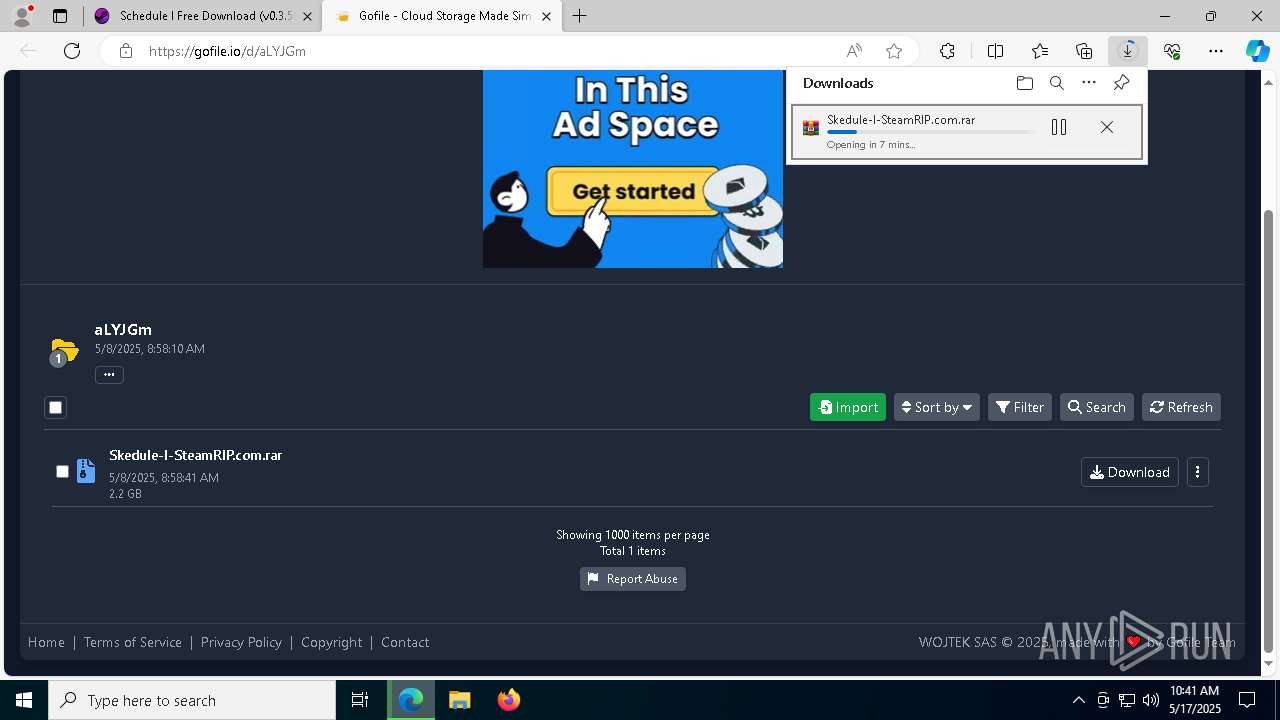Download Skedule-I-SteamRIP.com.rar
Viewport: 1280px width, 720px height.
1130,472
